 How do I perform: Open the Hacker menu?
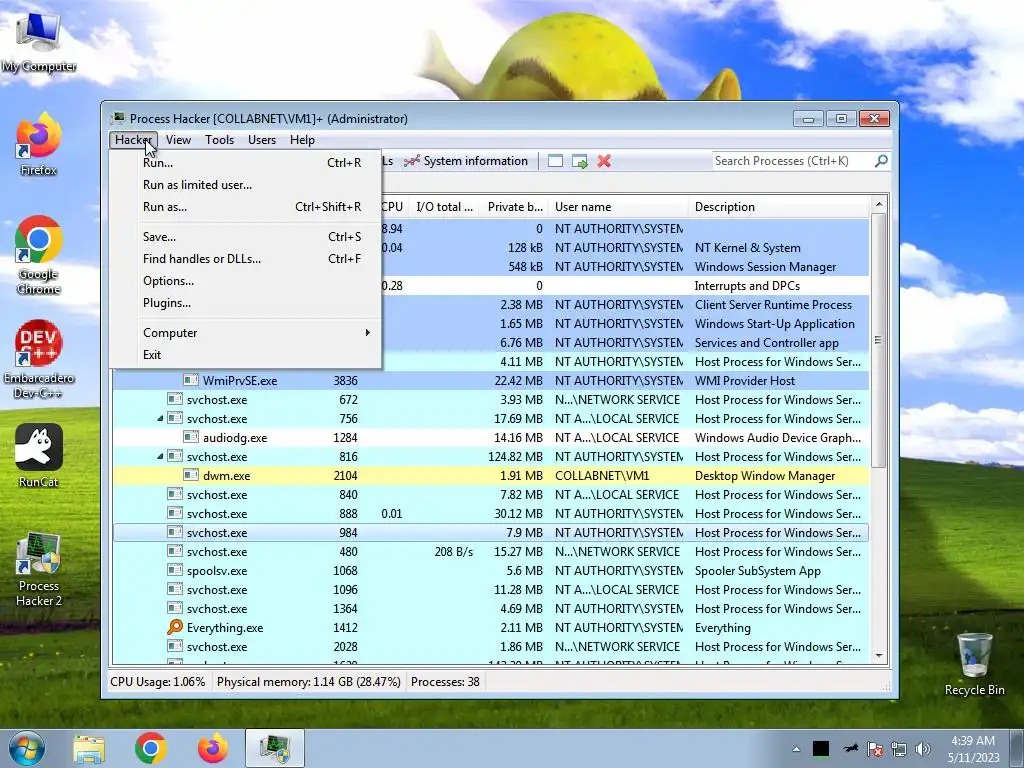(133, 140)
